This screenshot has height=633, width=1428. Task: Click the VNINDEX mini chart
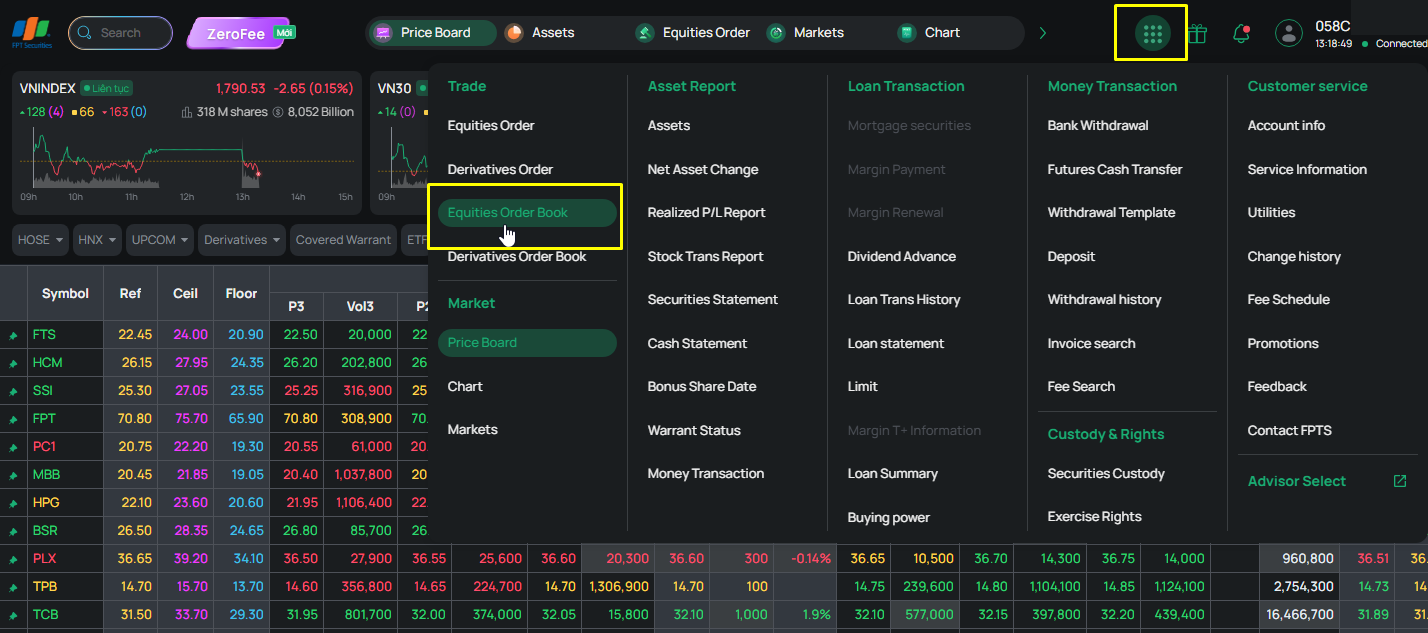click(x=187, y=160)
